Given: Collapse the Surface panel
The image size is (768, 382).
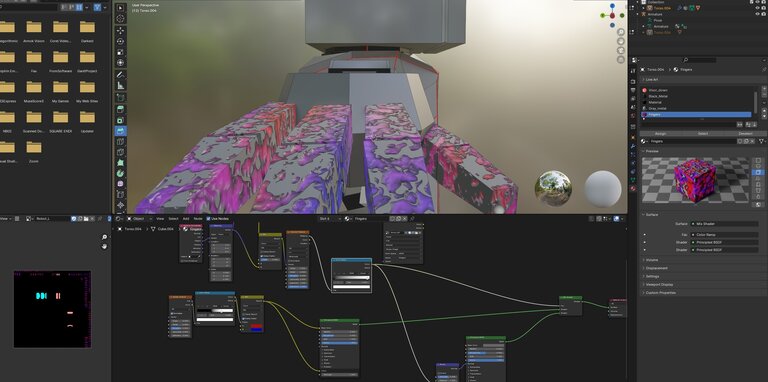Looking at the screenshot, I should (703, 215).
